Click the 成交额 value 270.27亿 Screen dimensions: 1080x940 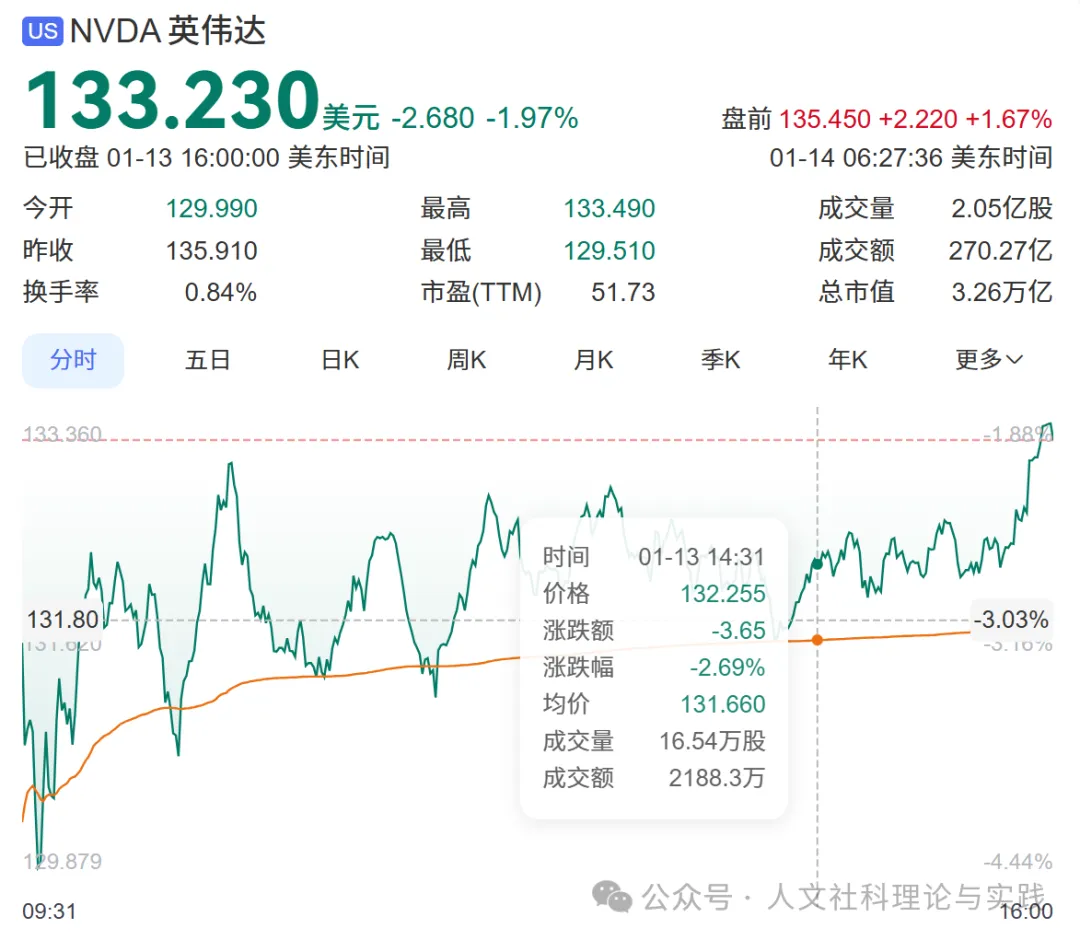(1001, 251)
